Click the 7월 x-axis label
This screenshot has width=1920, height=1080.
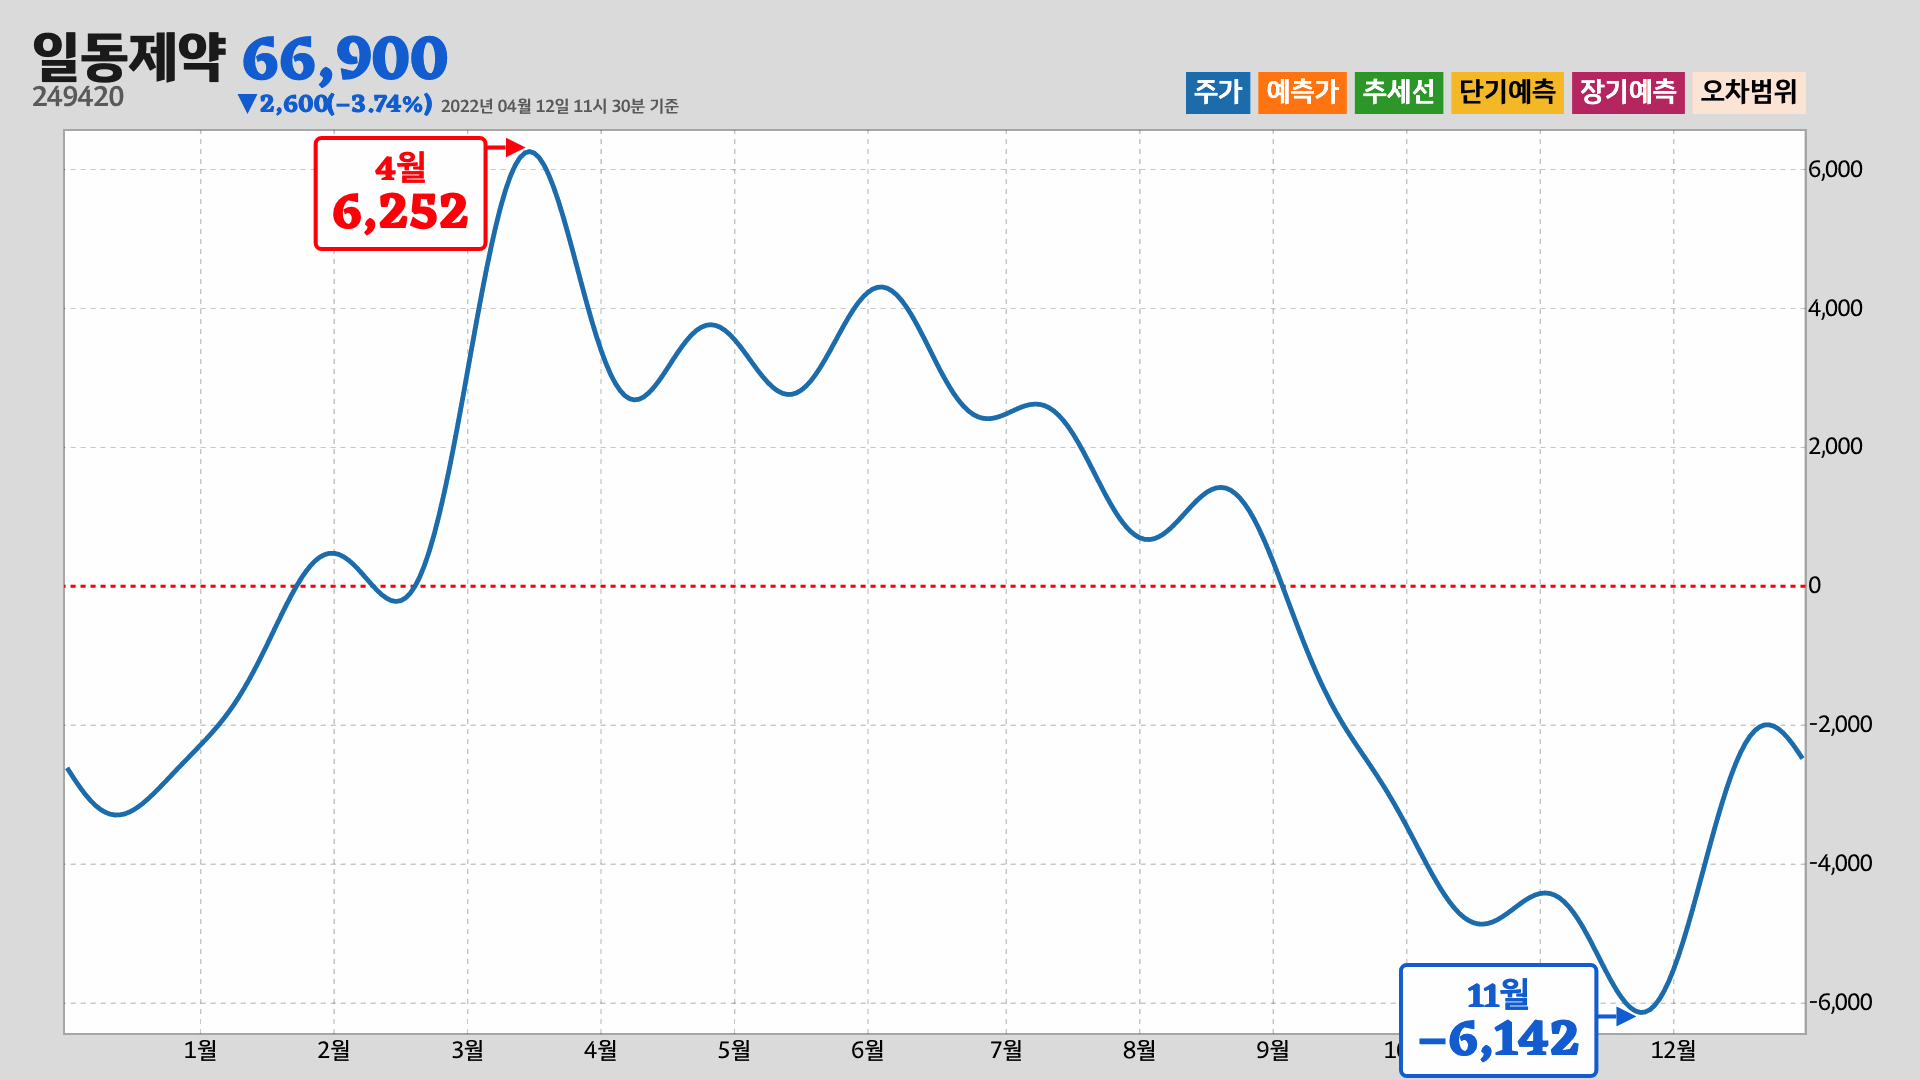1007,1050
